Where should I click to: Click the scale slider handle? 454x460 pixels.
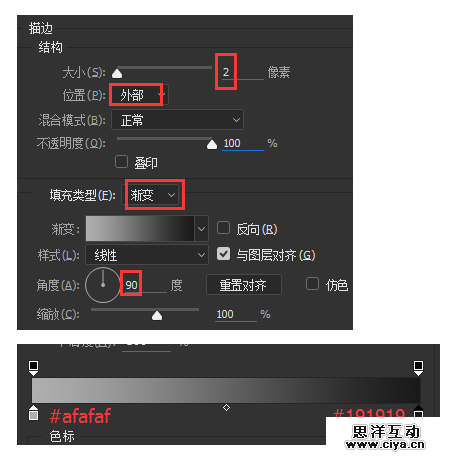(157, 315)
